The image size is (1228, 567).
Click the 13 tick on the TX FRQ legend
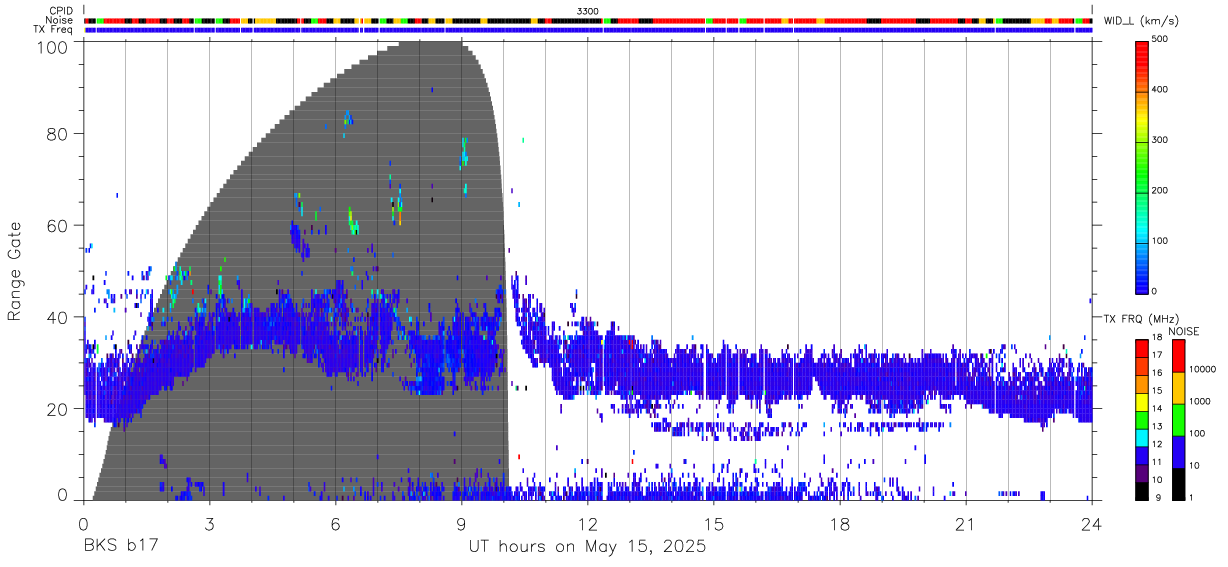click(x=1158, y=427)
